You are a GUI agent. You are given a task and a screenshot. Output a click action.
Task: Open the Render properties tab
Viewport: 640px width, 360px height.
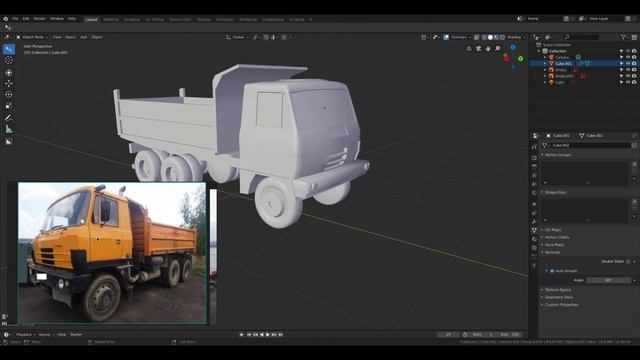pos(534,158)
